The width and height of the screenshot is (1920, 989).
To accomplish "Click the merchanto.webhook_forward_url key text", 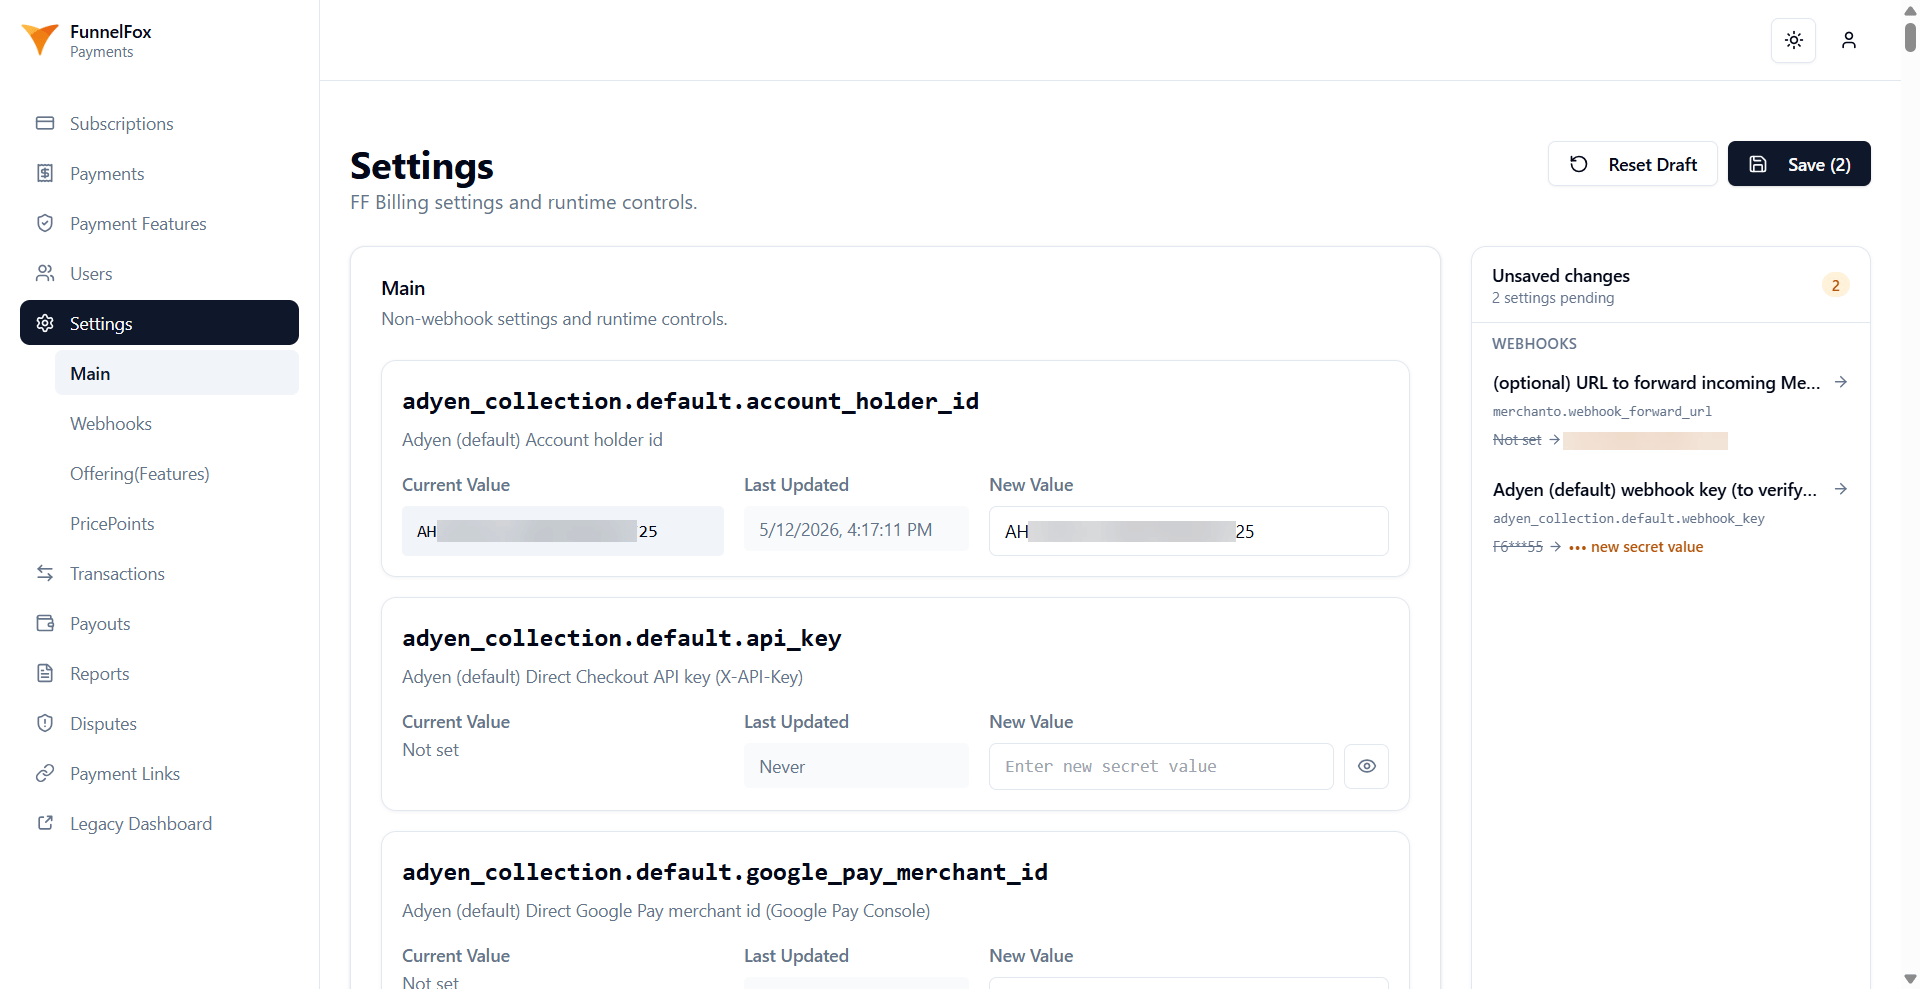I will point(1602,411).
